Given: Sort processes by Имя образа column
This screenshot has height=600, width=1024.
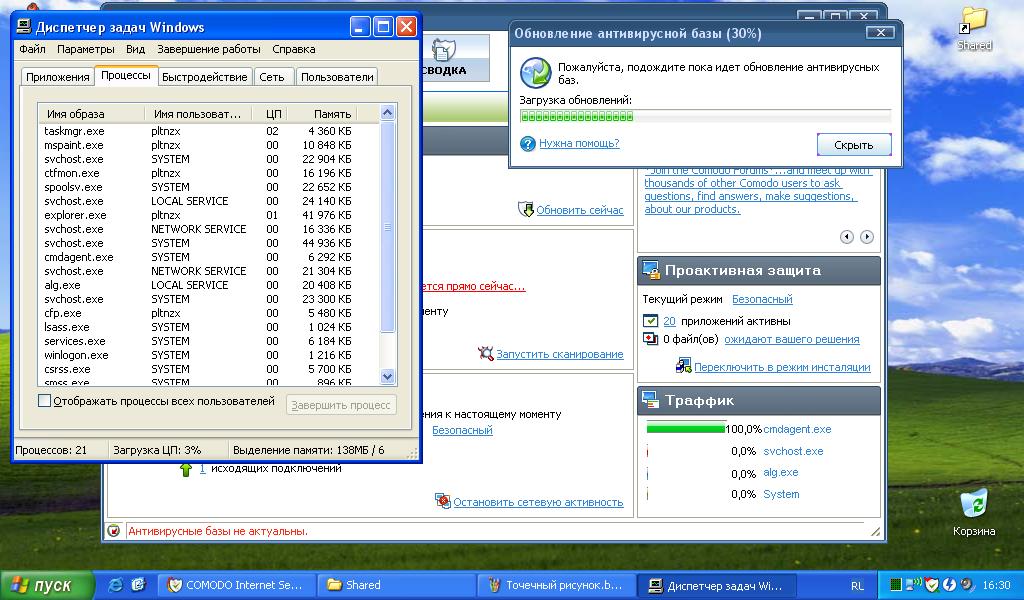Looking at the screenshot, I should [91, 114].
